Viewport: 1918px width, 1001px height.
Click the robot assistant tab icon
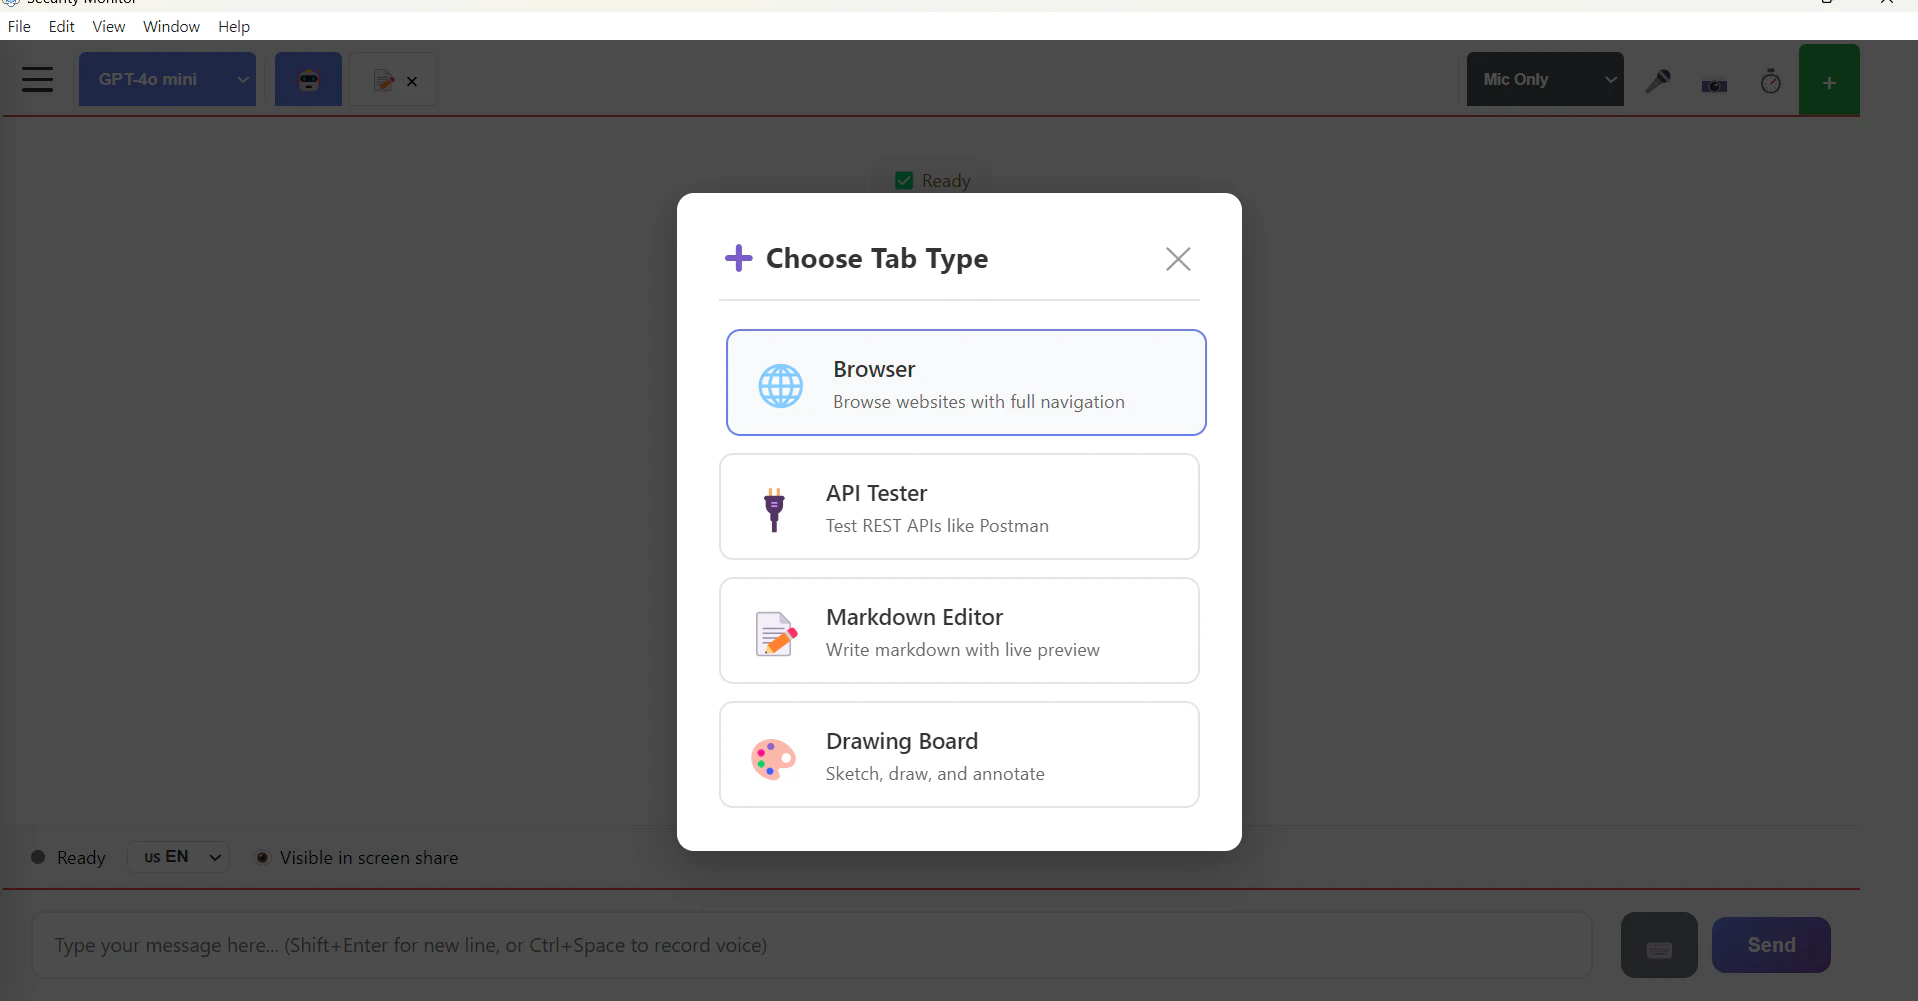click(307, 79)
